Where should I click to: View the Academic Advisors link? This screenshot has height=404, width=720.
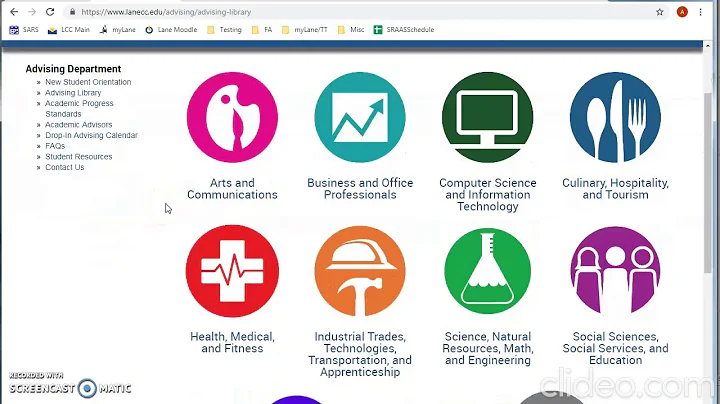point(79,124)
